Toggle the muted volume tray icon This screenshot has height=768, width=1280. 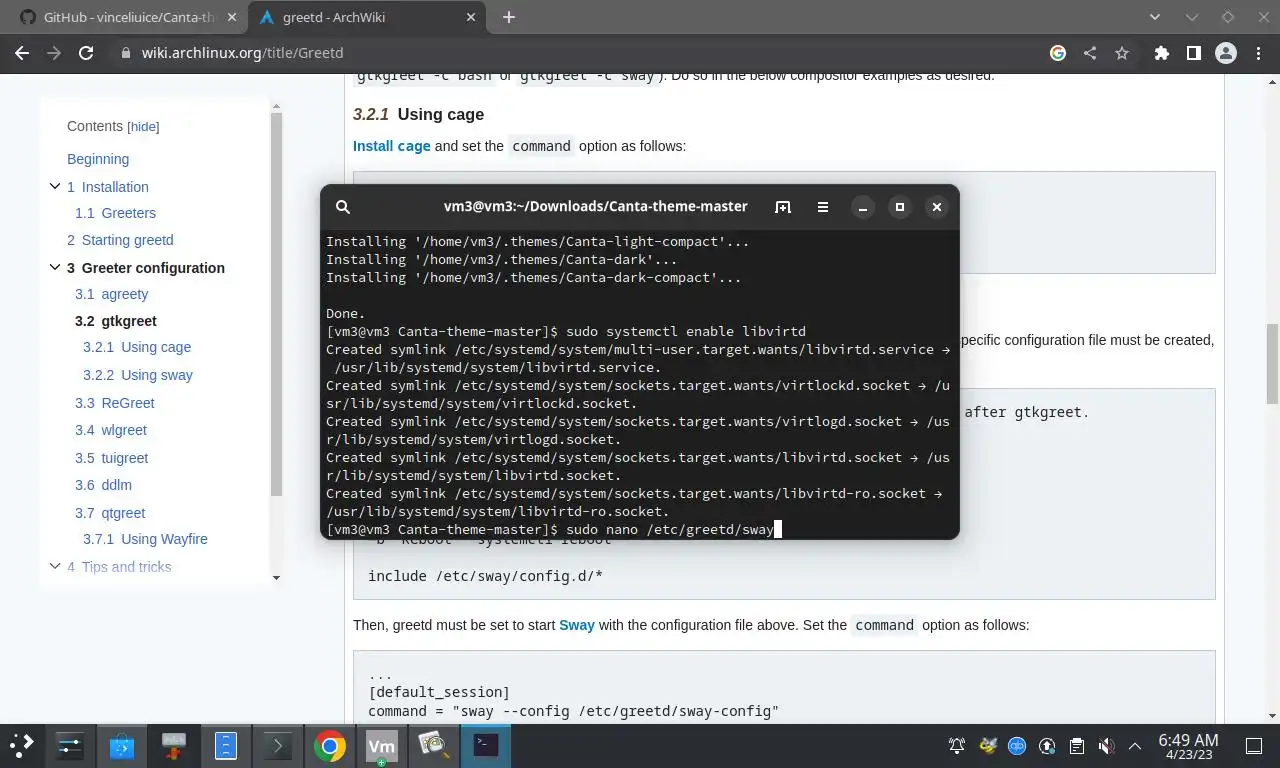point(1106,746)
